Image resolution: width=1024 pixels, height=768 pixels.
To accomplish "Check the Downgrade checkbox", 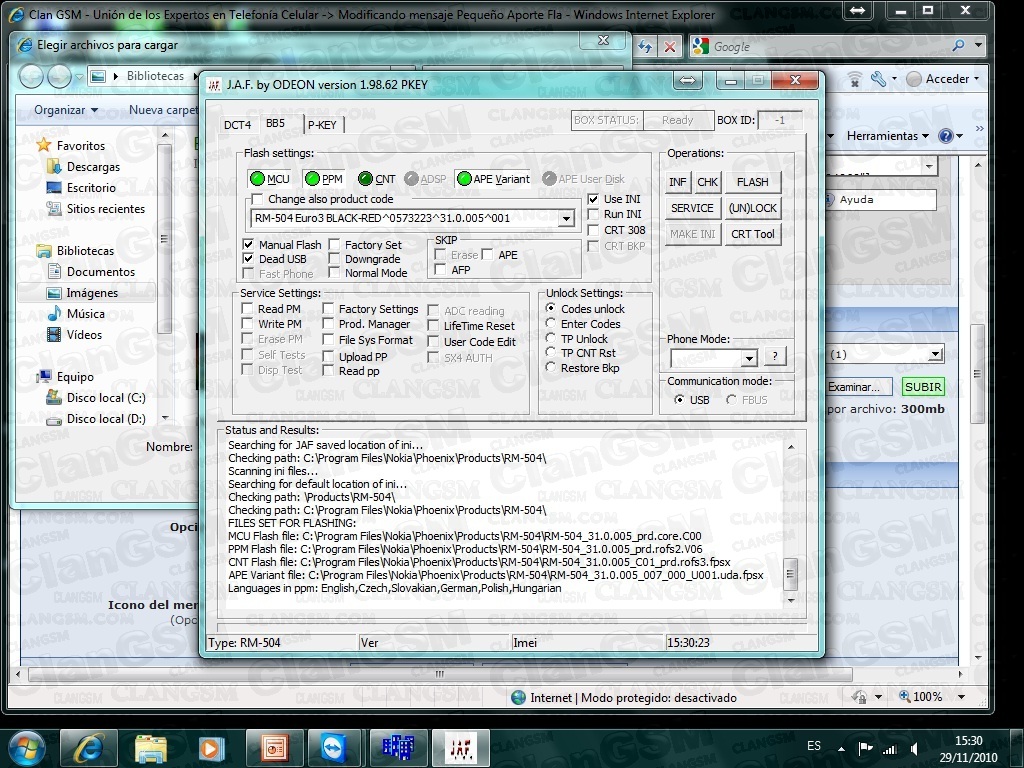I will tap(334, 259).
